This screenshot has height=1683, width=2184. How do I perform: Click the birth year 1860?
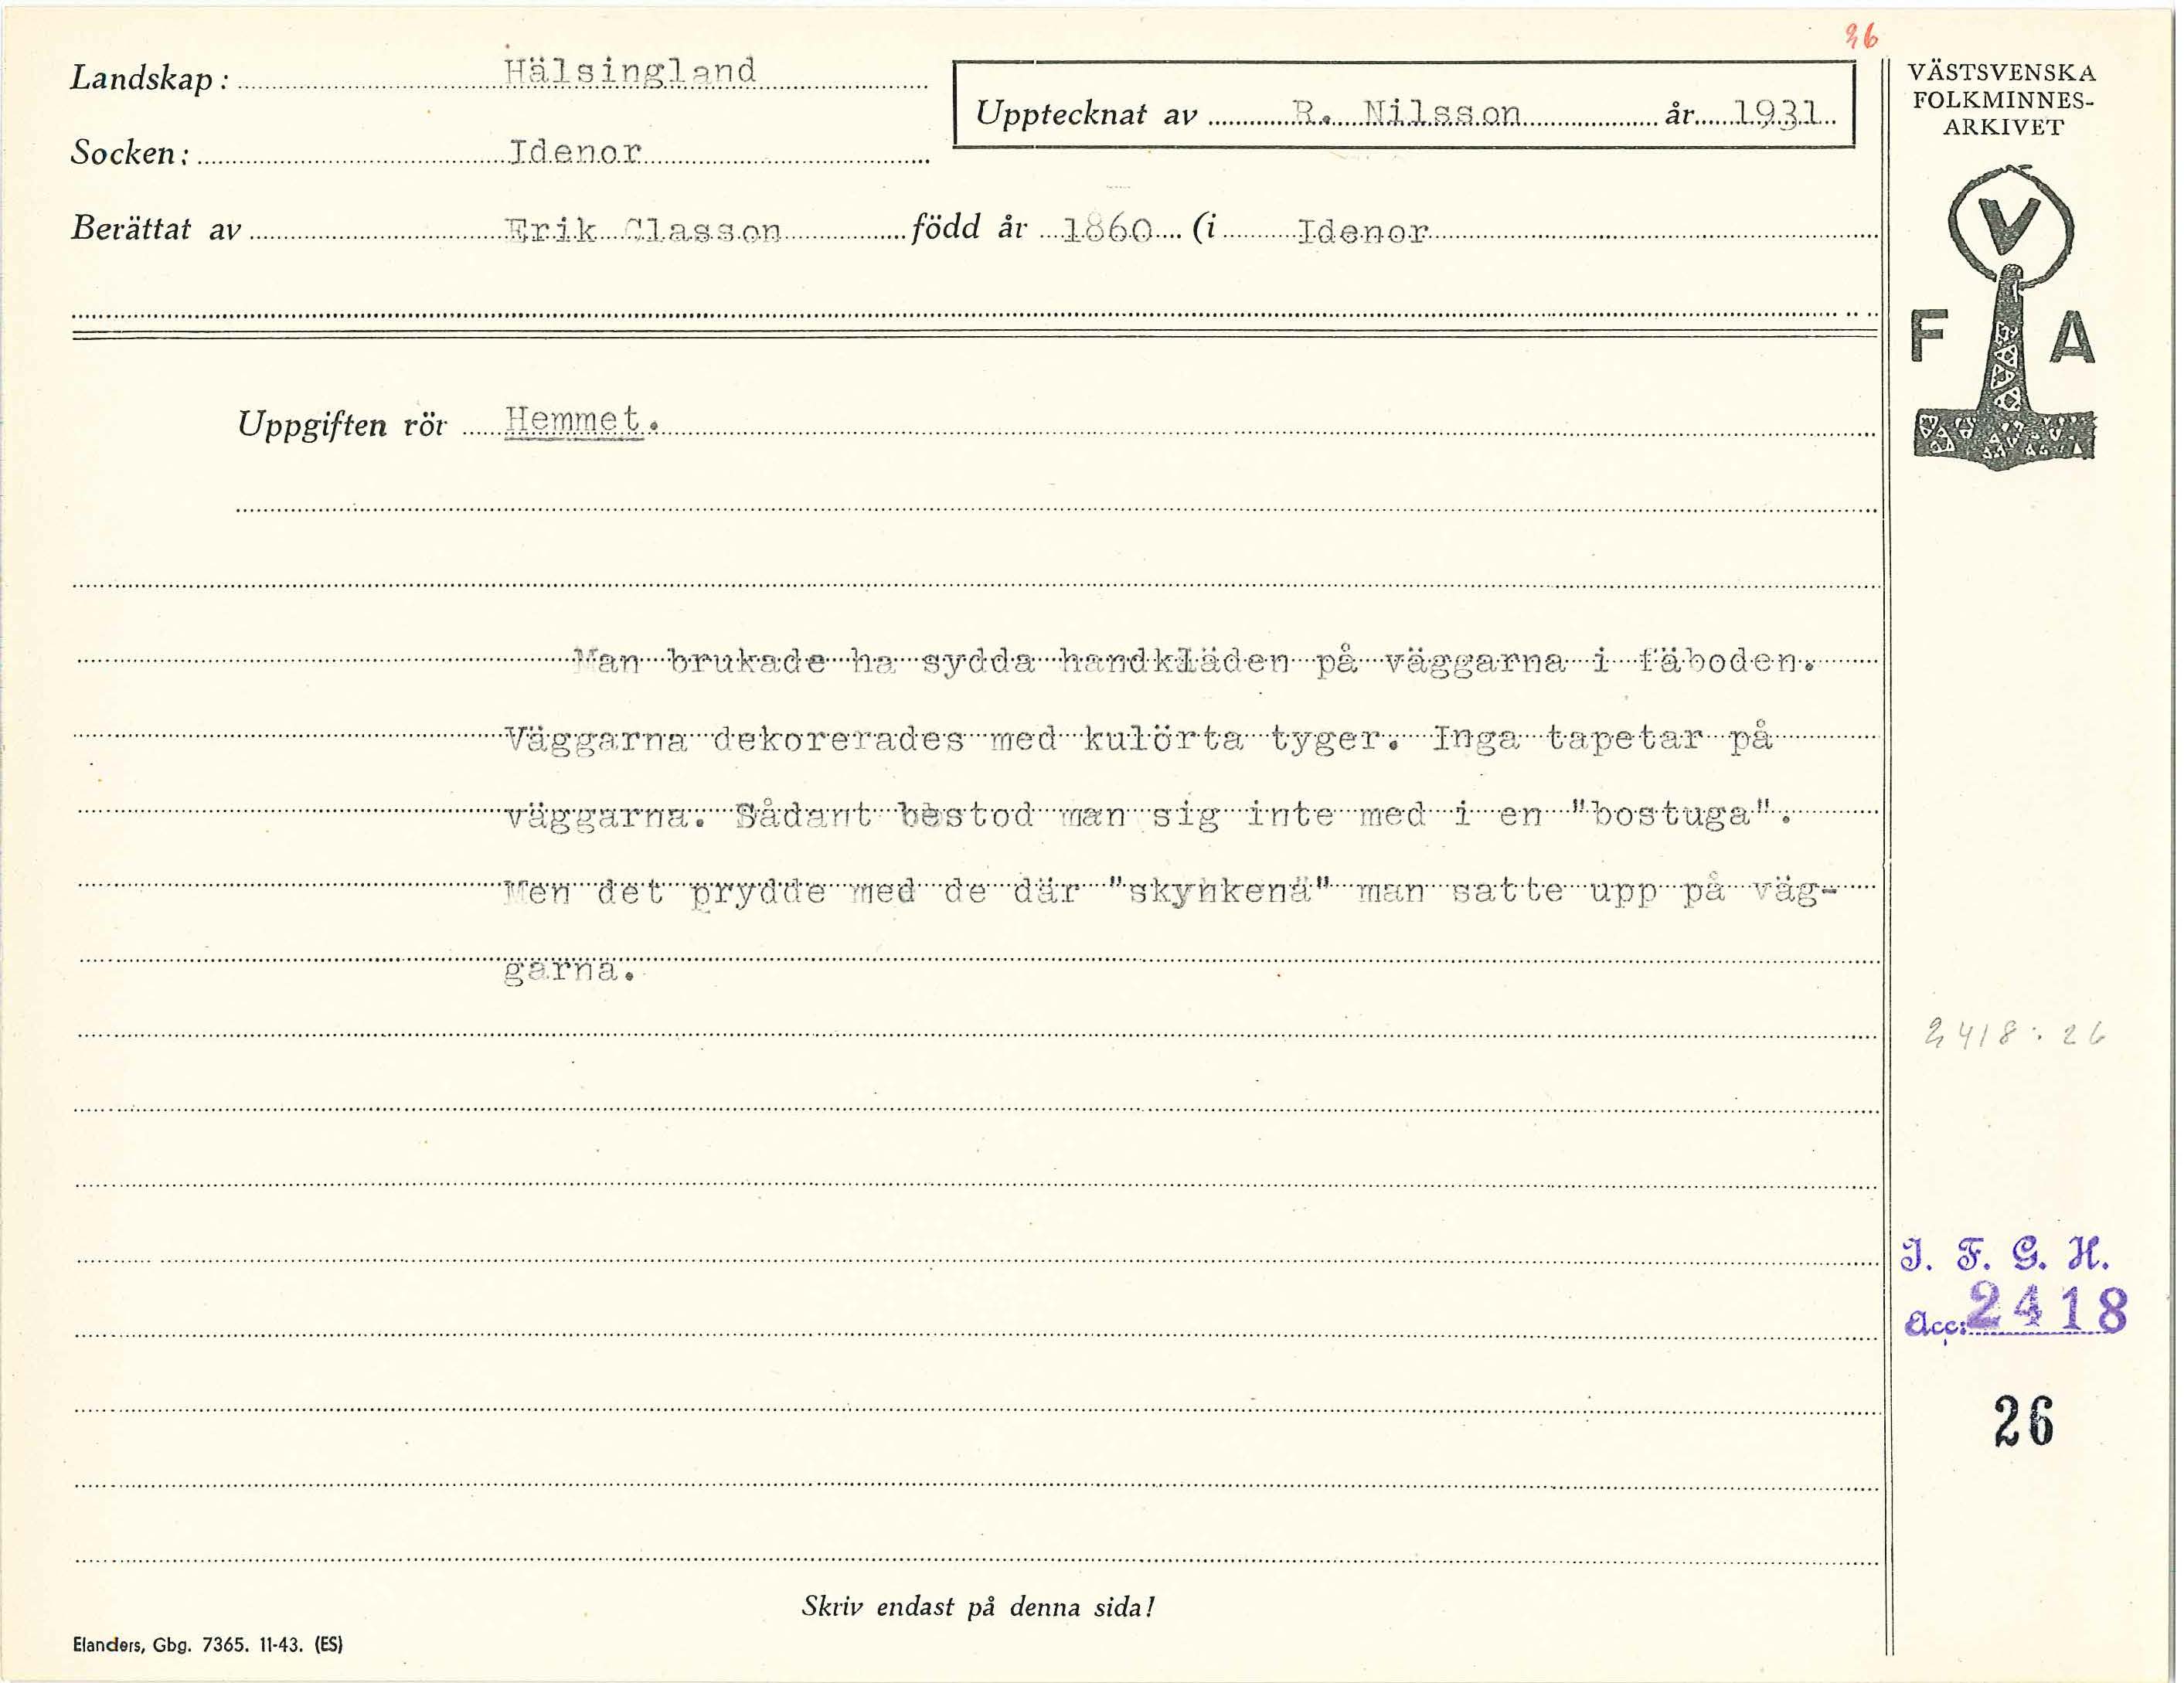[x=1108, y=232]
